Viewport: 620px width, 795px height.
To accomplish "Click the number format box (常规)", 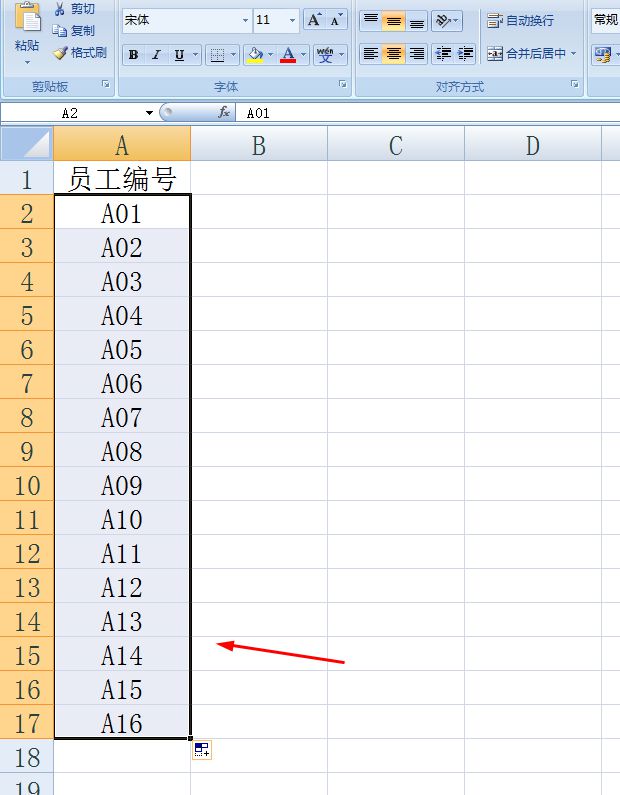I will click(605, 20).
